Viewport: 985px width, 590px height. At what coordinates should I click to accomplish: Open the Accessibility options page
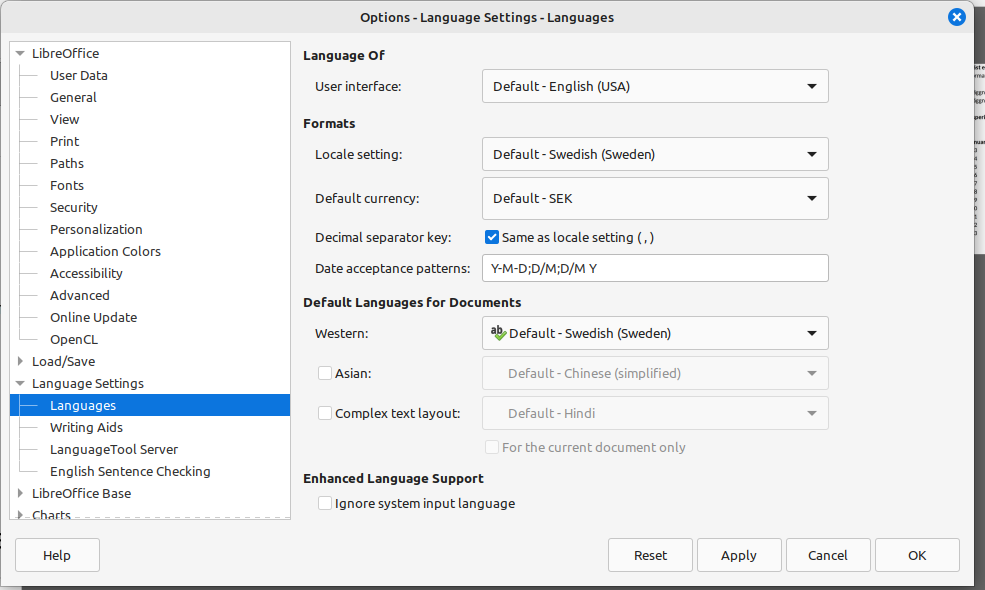click(x=86, y=273)
